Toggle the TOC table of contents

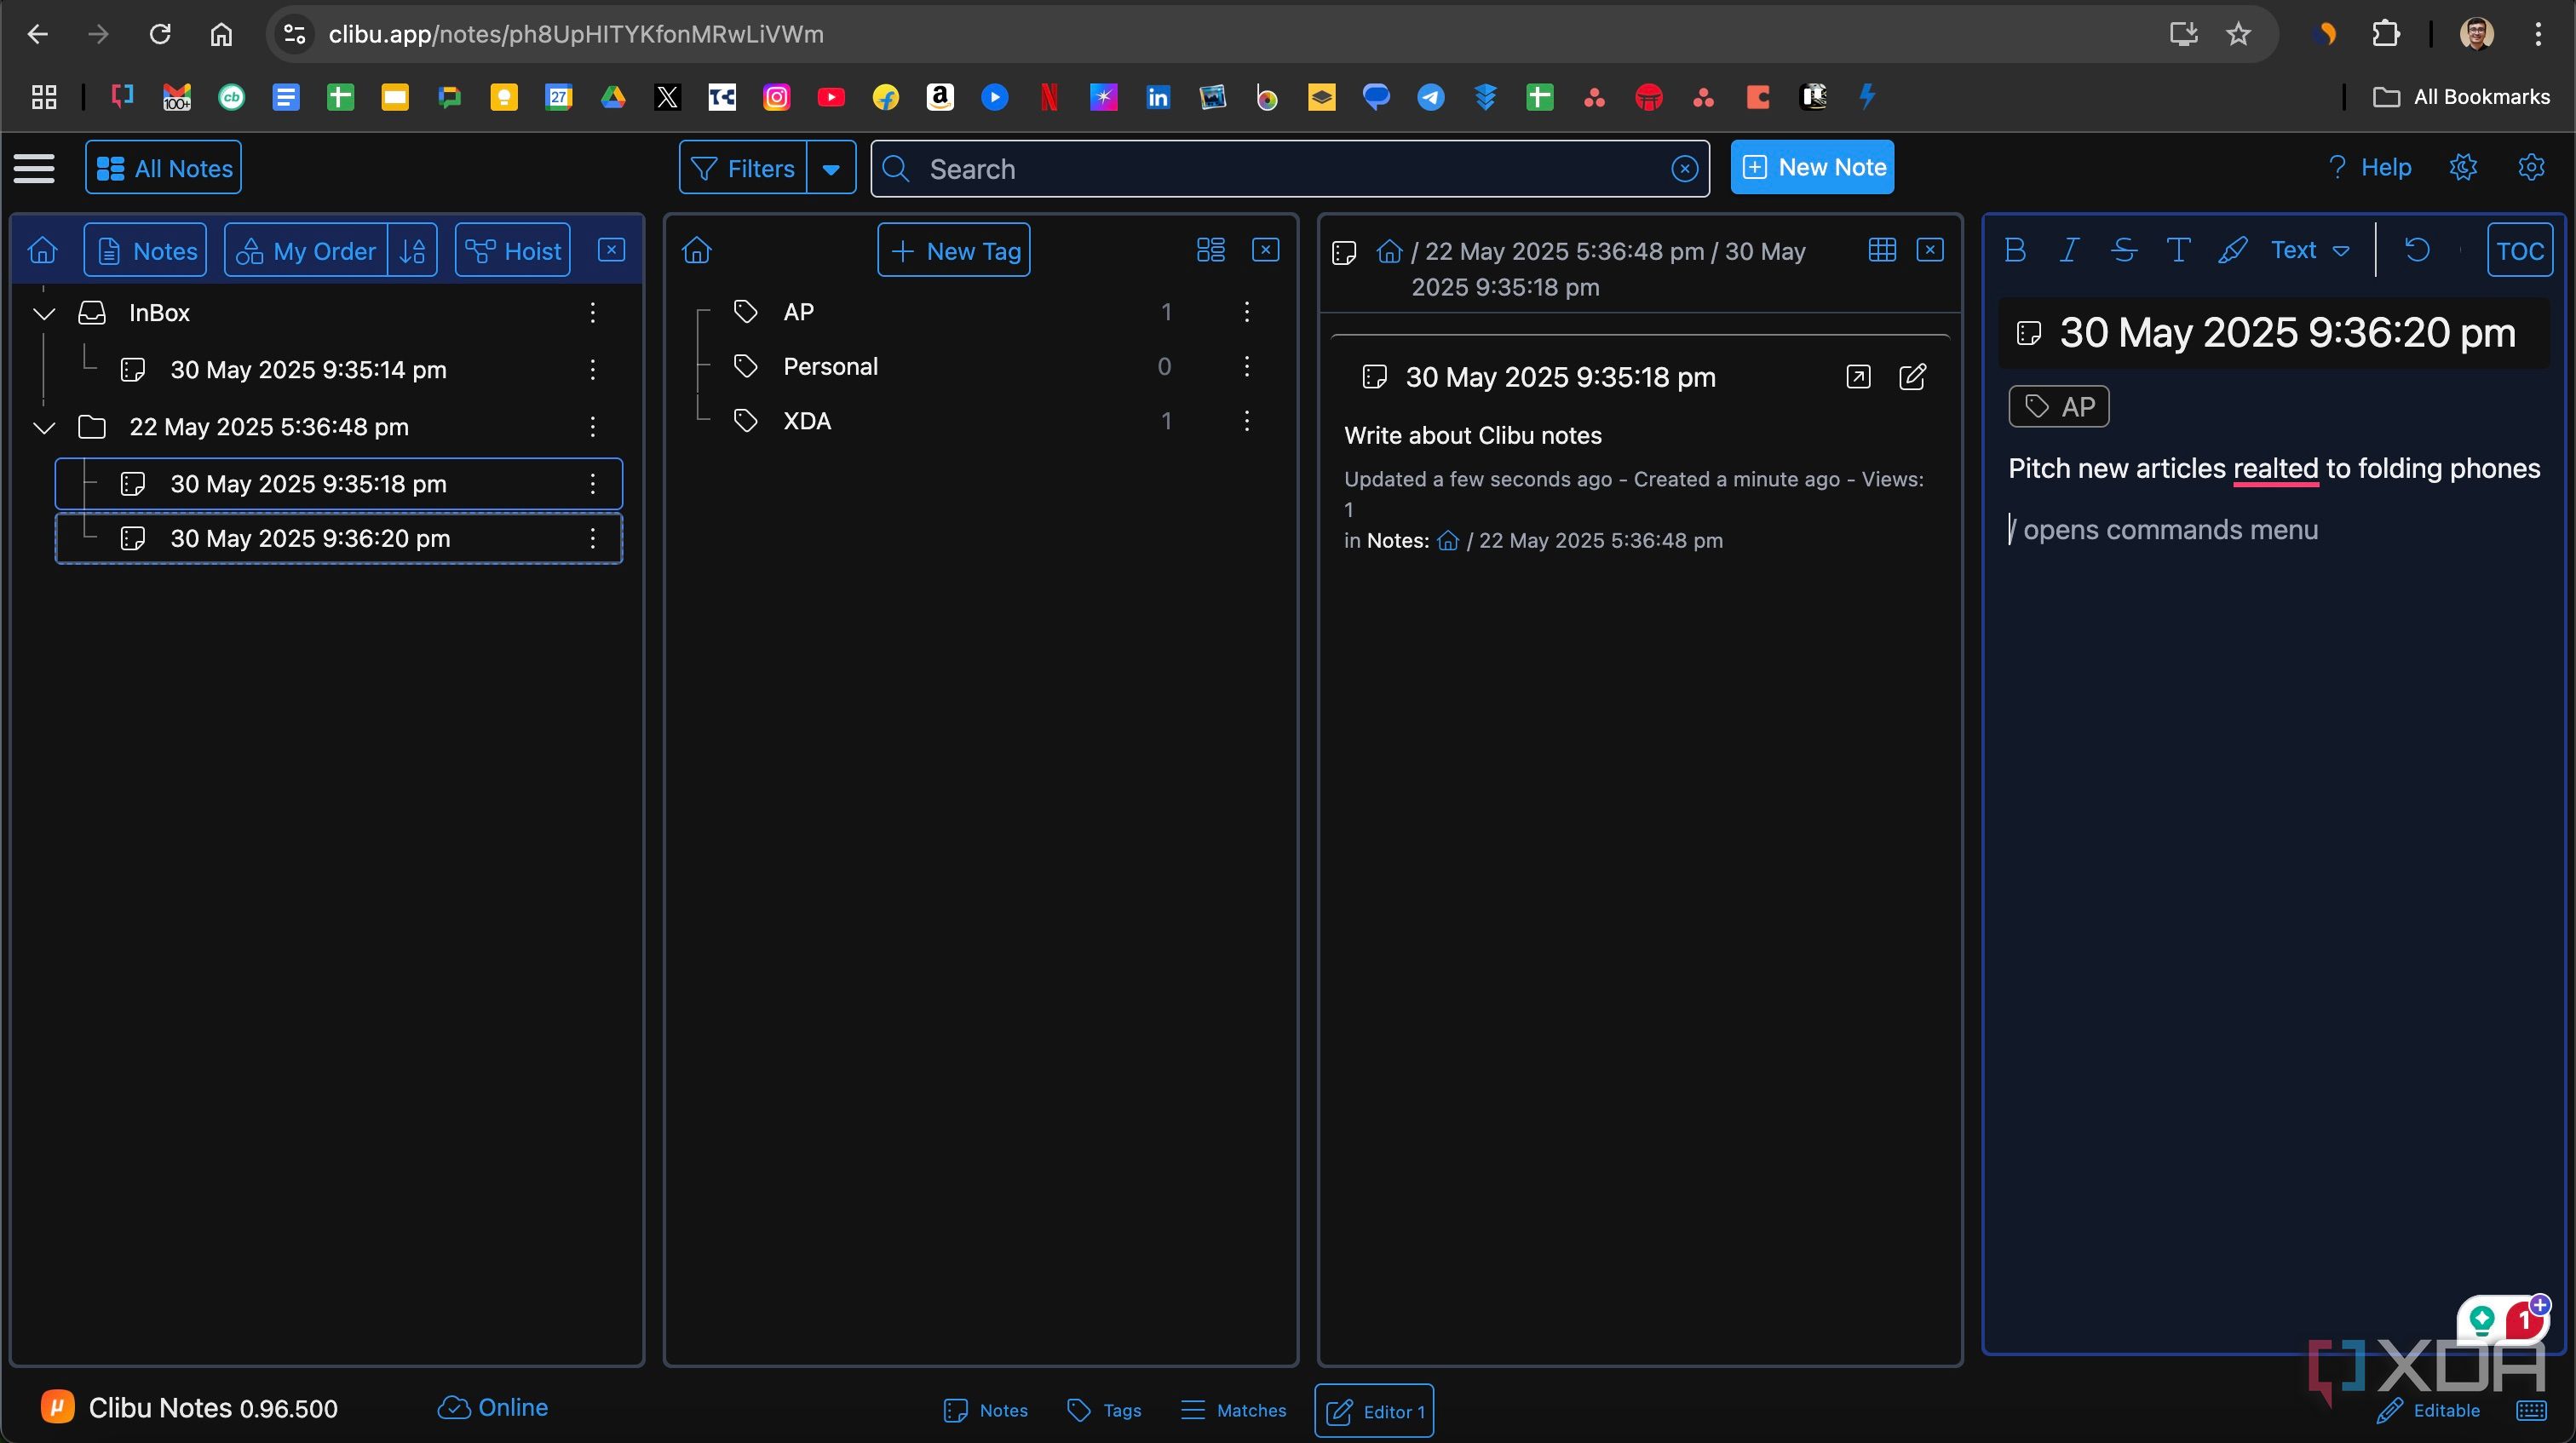pos(2520,250)
